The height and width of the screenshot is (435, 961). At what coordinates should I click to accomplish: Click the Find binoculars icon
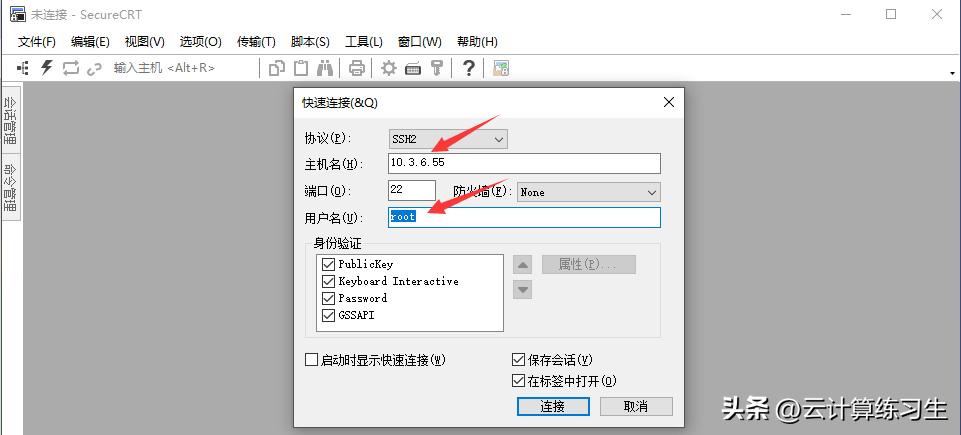325,68
